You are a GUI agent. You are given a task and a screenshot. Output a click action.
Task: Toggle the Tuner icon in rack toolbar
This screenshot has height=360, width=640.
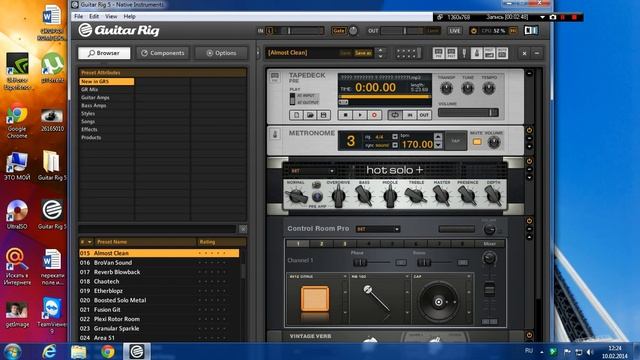point(464,53)
